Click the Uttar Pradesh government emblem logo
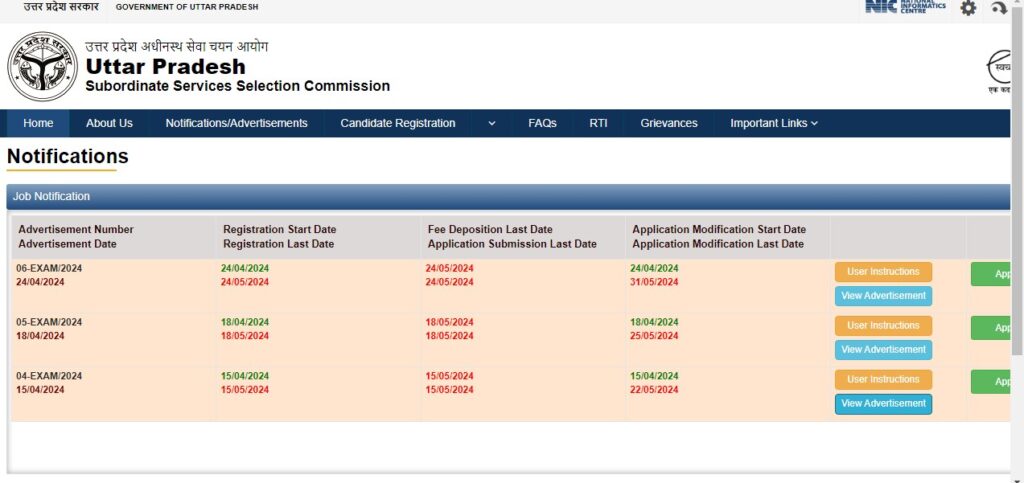Screen dimensions: 1024x483 [x=42, y=67]
